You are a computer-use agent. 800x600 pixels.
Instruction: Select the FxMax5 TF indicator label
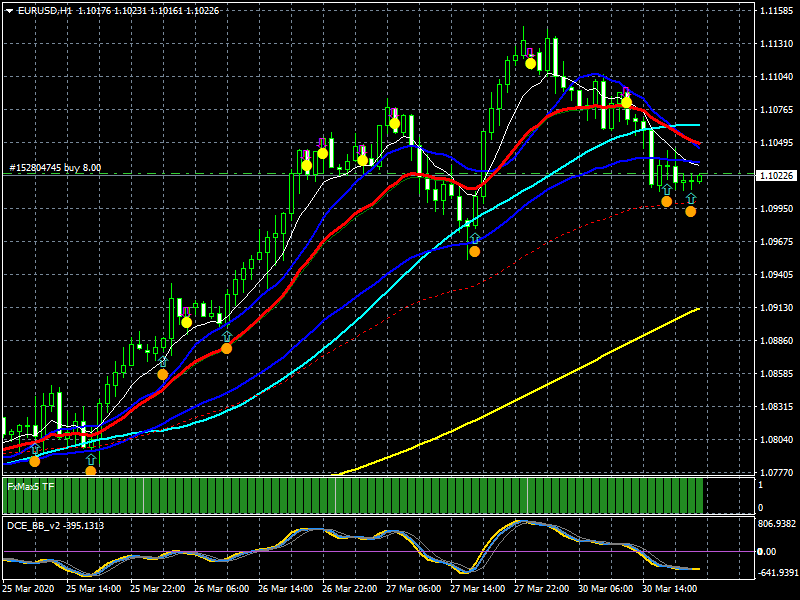click(x=31, y=487)
